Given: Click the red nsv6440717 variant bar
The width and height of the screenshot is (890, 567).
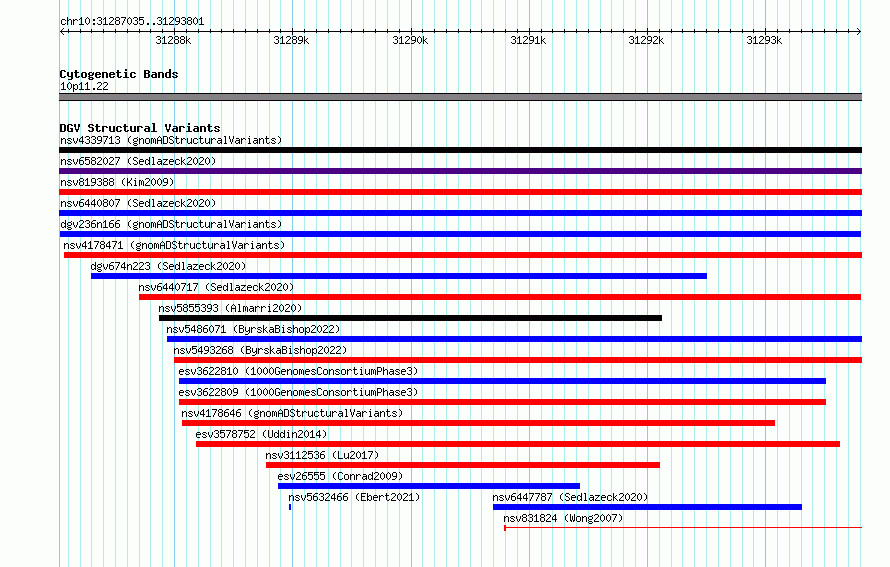Looking at the screenshot, I should click(500, 297).
